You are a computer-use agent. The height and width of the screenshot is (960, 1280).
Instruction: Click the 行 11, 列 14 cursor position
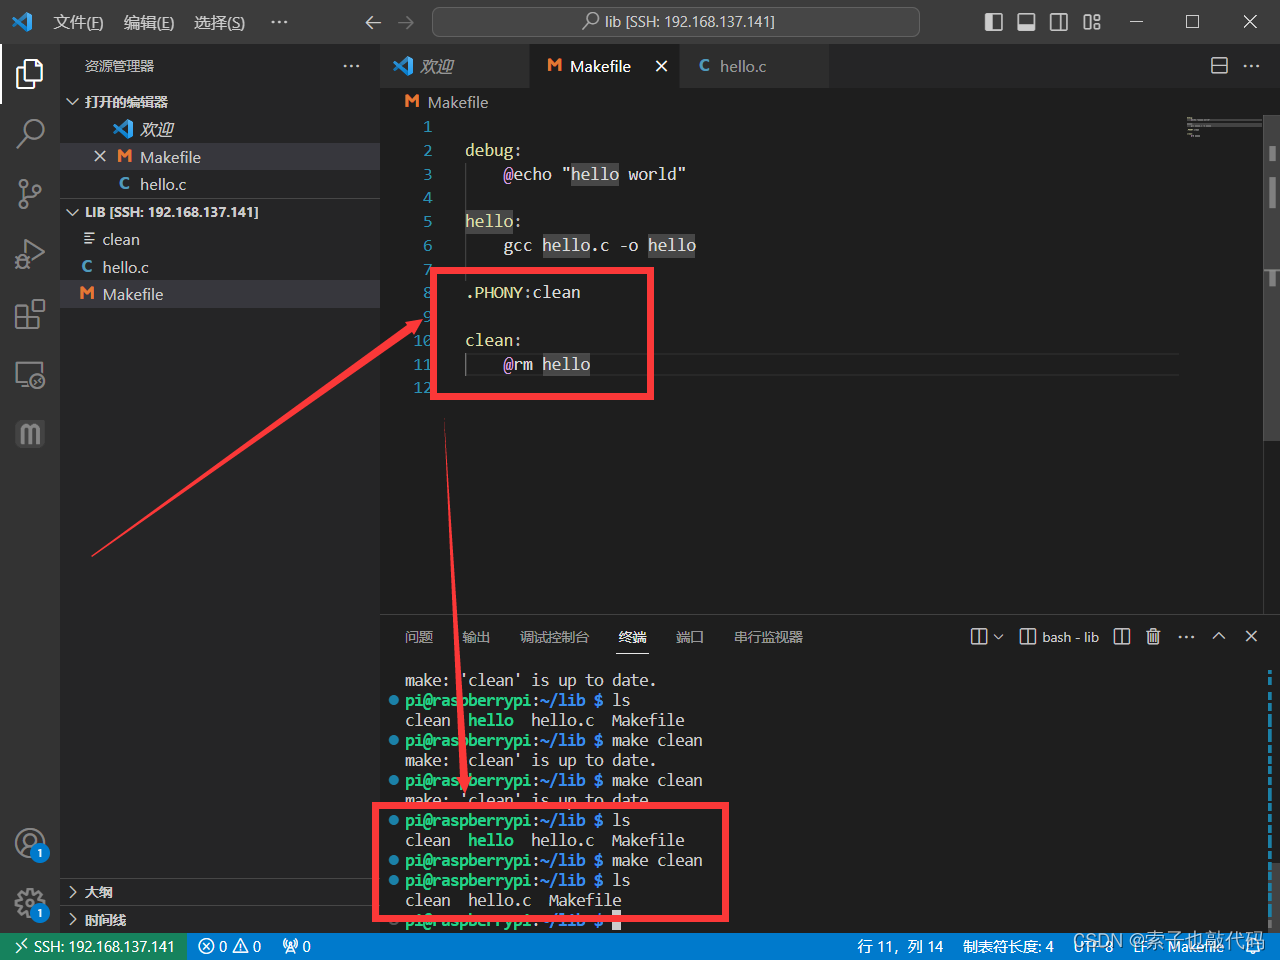[x=900, y=946]
